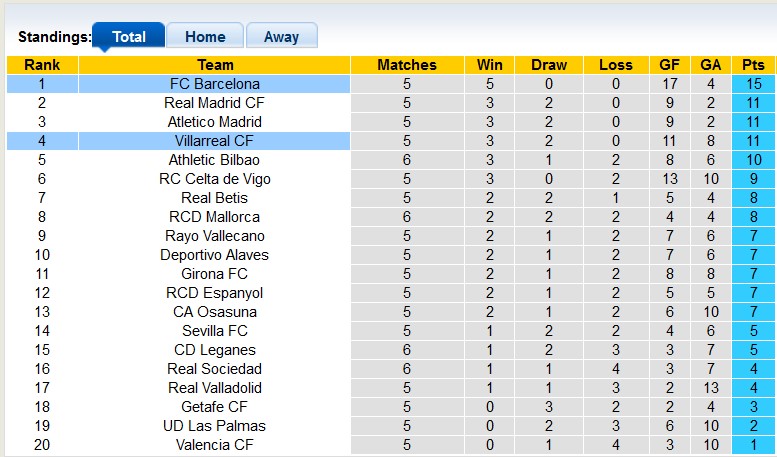Click FC Barcelona's 15 points cell
The image size is (777, 457).
point(753,84)
